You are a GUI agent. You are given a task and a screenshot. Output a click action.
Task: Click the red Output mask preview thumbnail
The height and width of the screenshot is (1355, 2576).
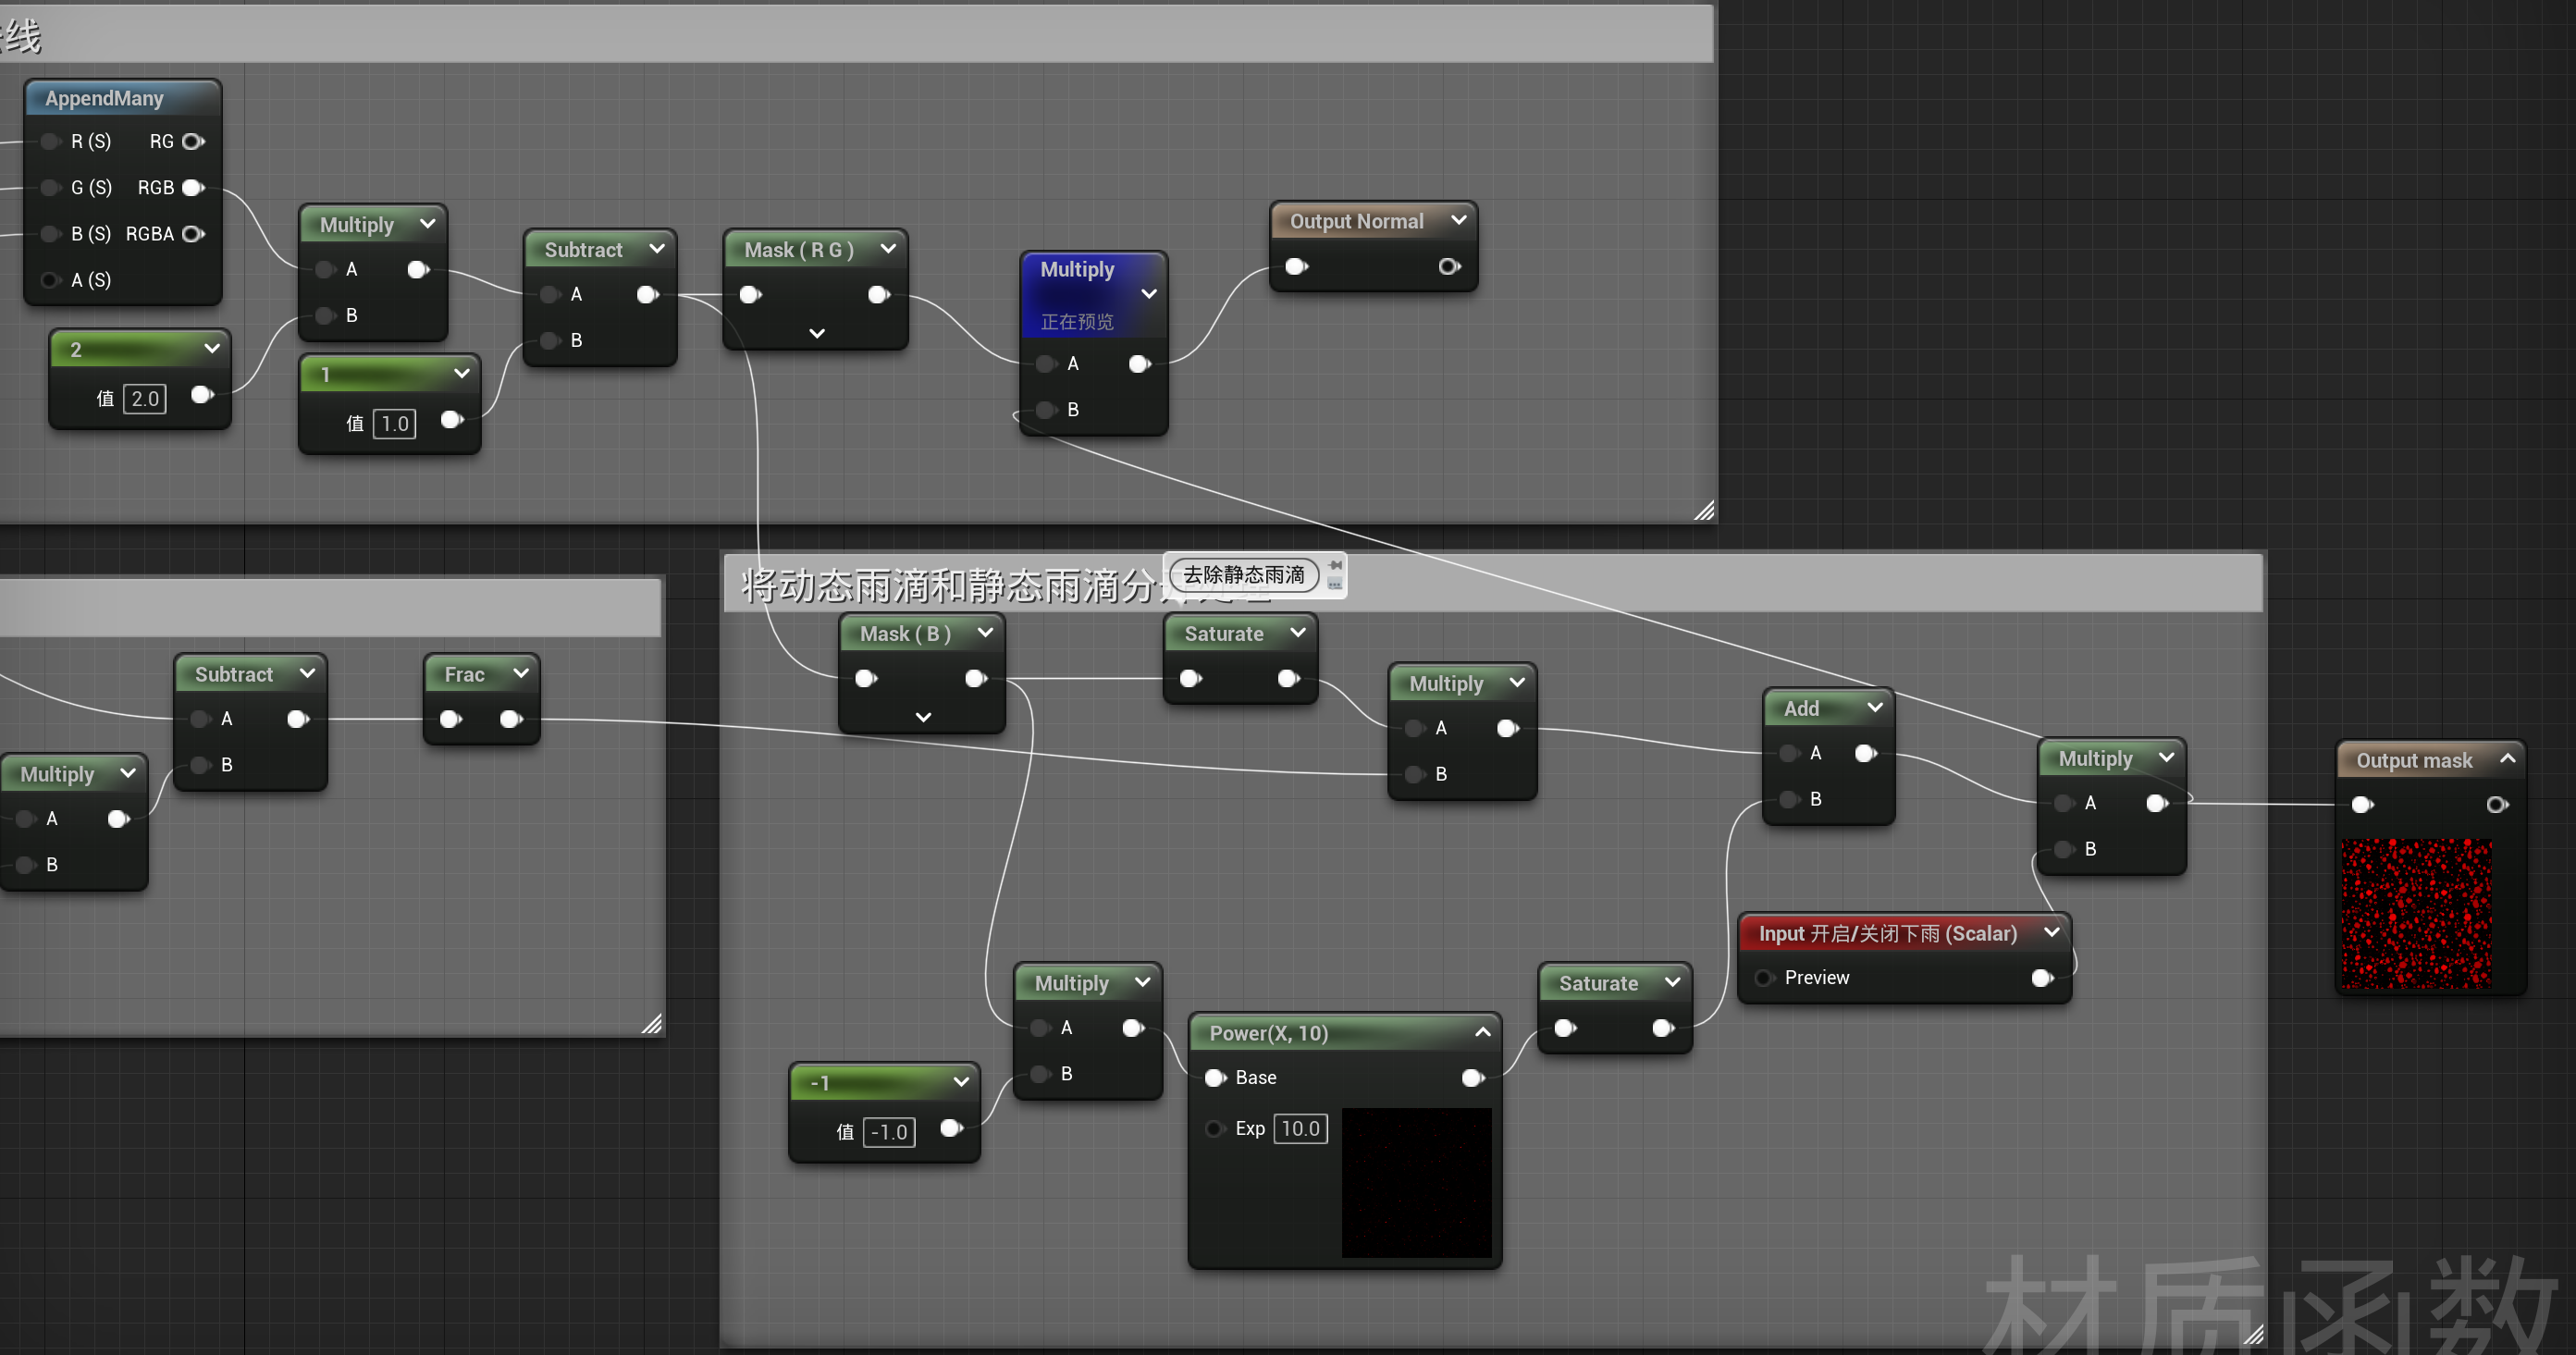point(2415,914)
